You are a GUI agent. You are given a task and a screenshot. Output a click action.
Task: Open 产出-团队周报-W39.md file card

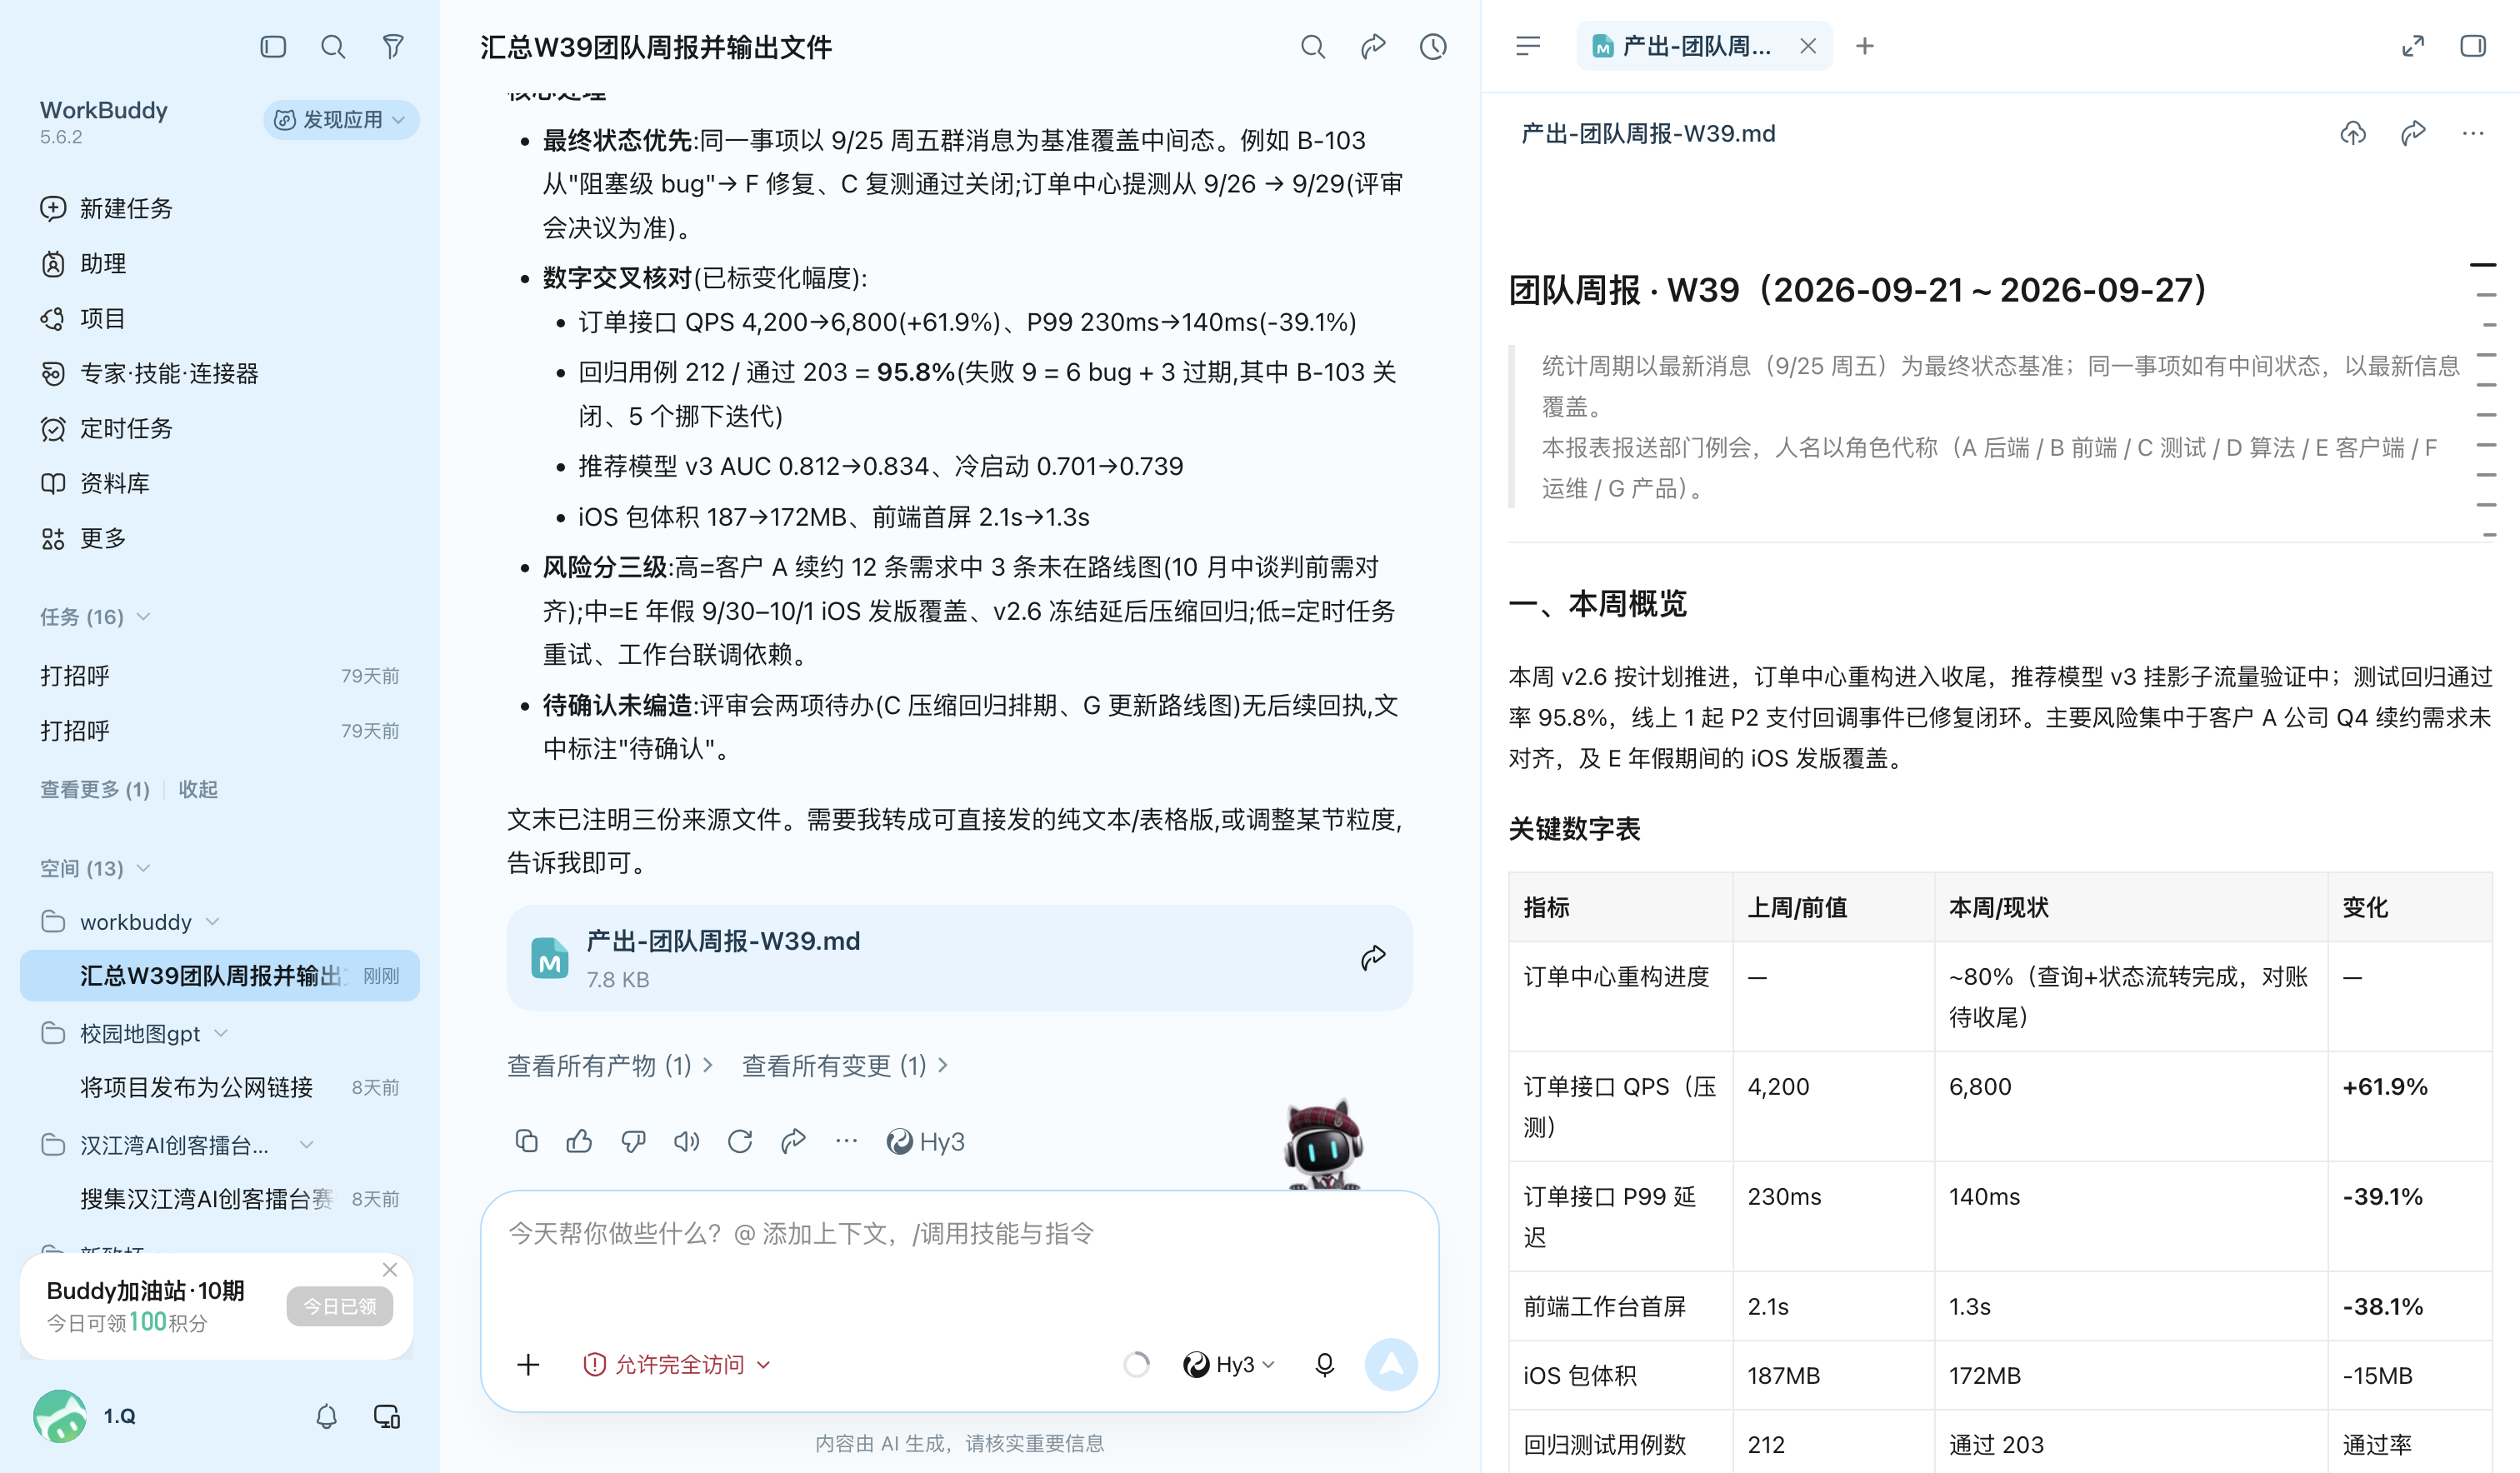[x=959, y=958]
